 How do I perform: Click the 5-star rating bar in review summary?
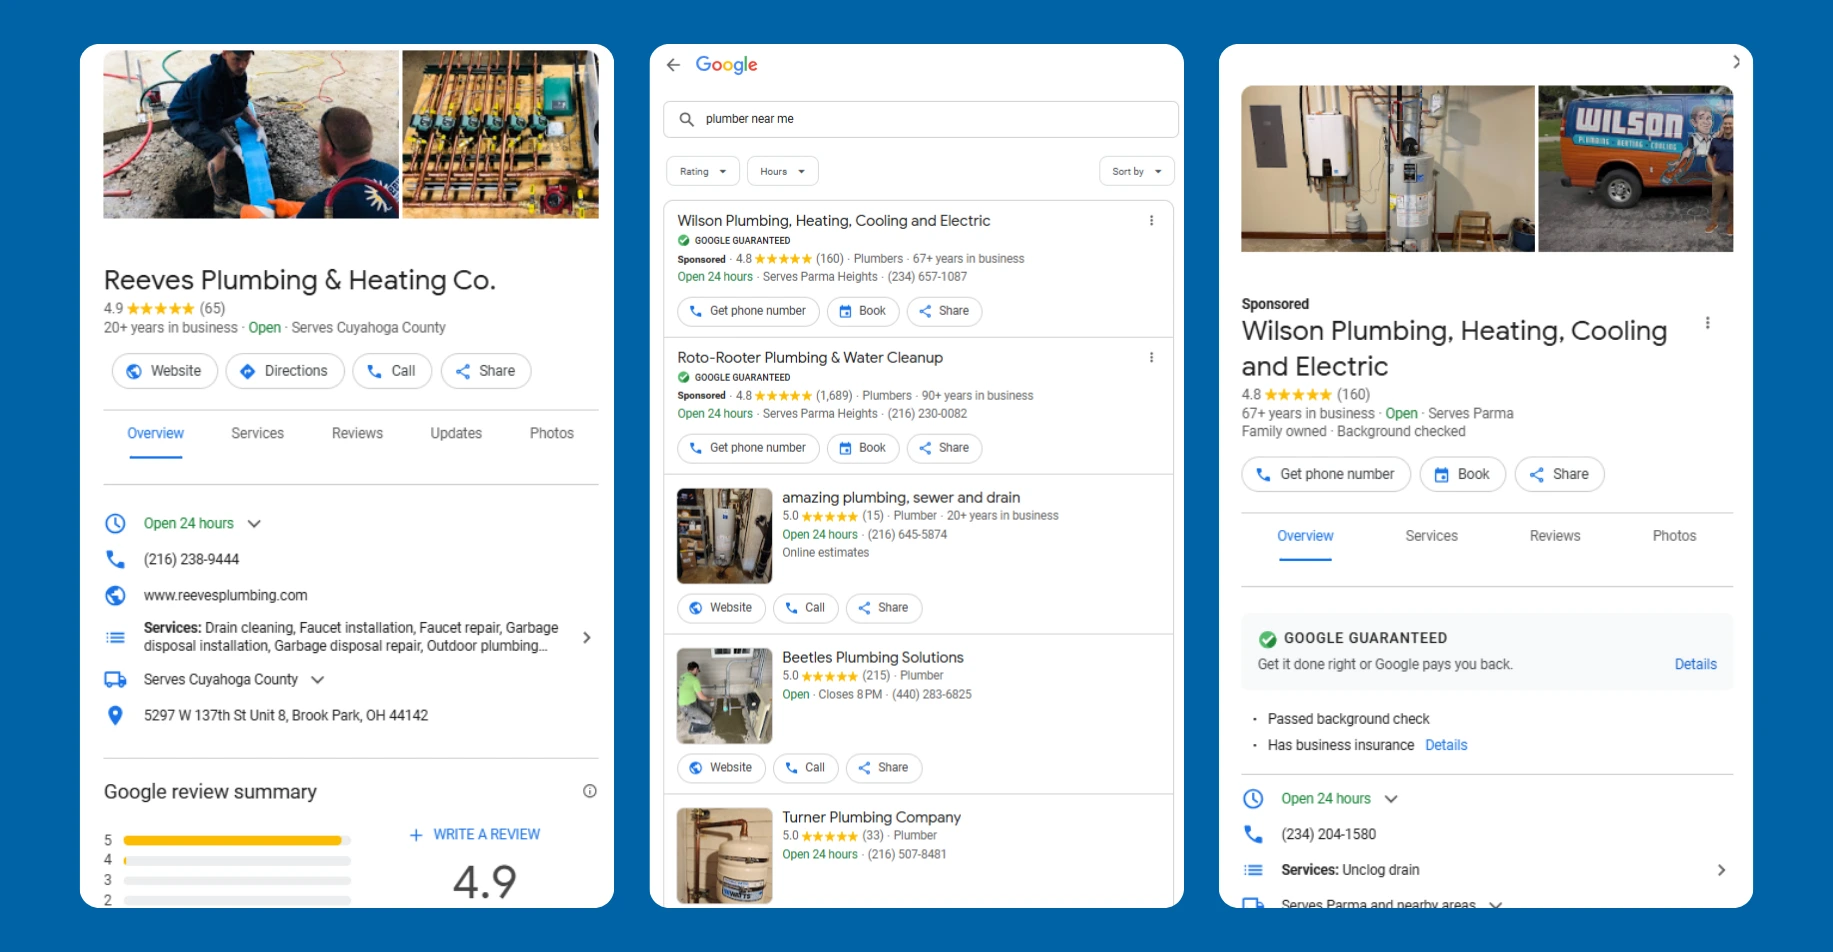pos(237,840)
